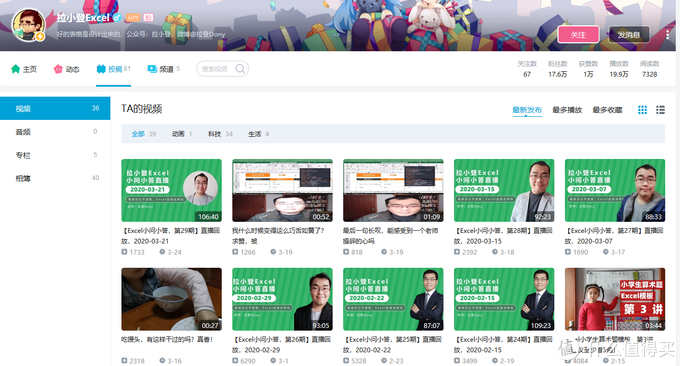Click play count 1733 under first video
The height and width of the screenshot is (366, 680).
pyautogui.click(x=133, y=252)
